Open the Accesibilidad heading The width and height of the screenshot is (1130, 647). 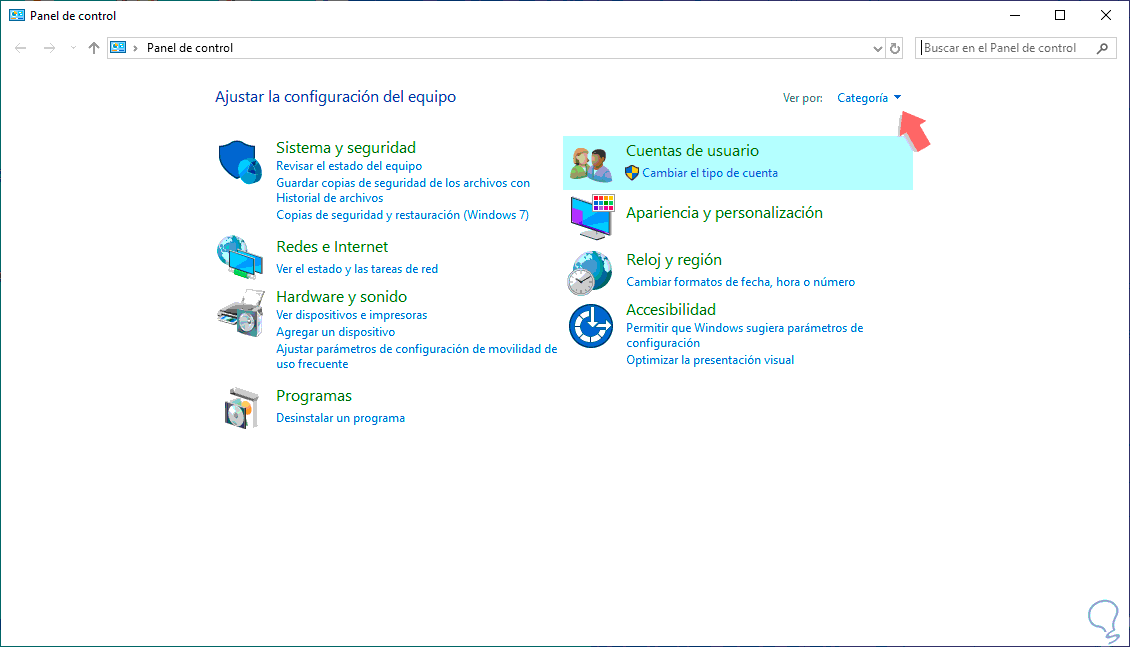(x=671, y=310)
